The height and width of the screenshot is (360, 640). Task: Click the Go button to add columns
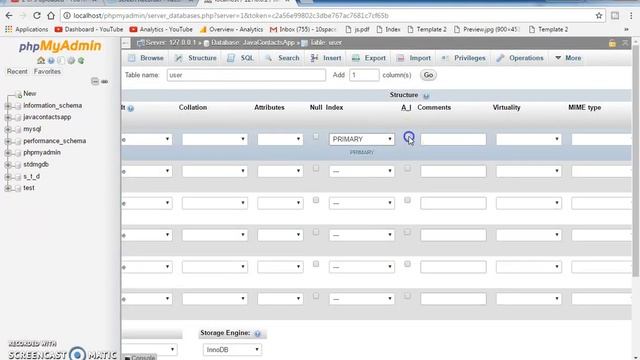click(x=428, y=75)
